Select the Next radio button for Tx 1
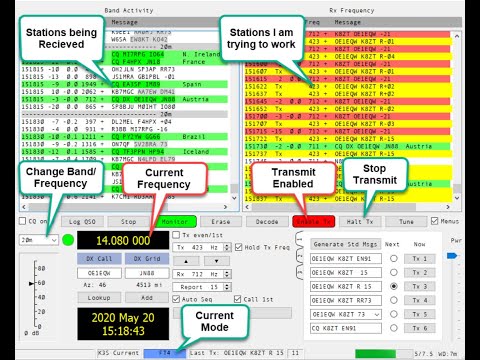 click(x=394, y=258)
